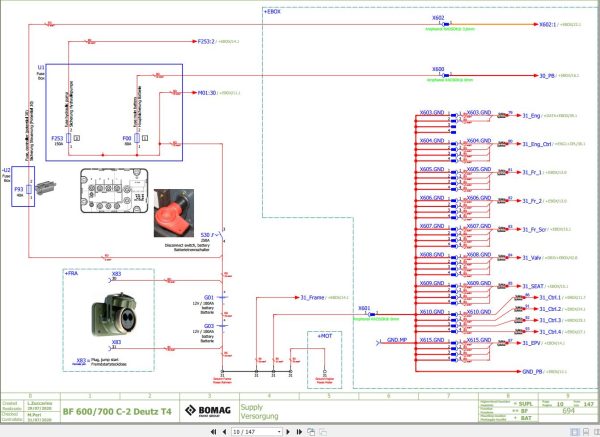Click the previous view icon beside last page
The image size is (600, 437).
pos(311,432)
